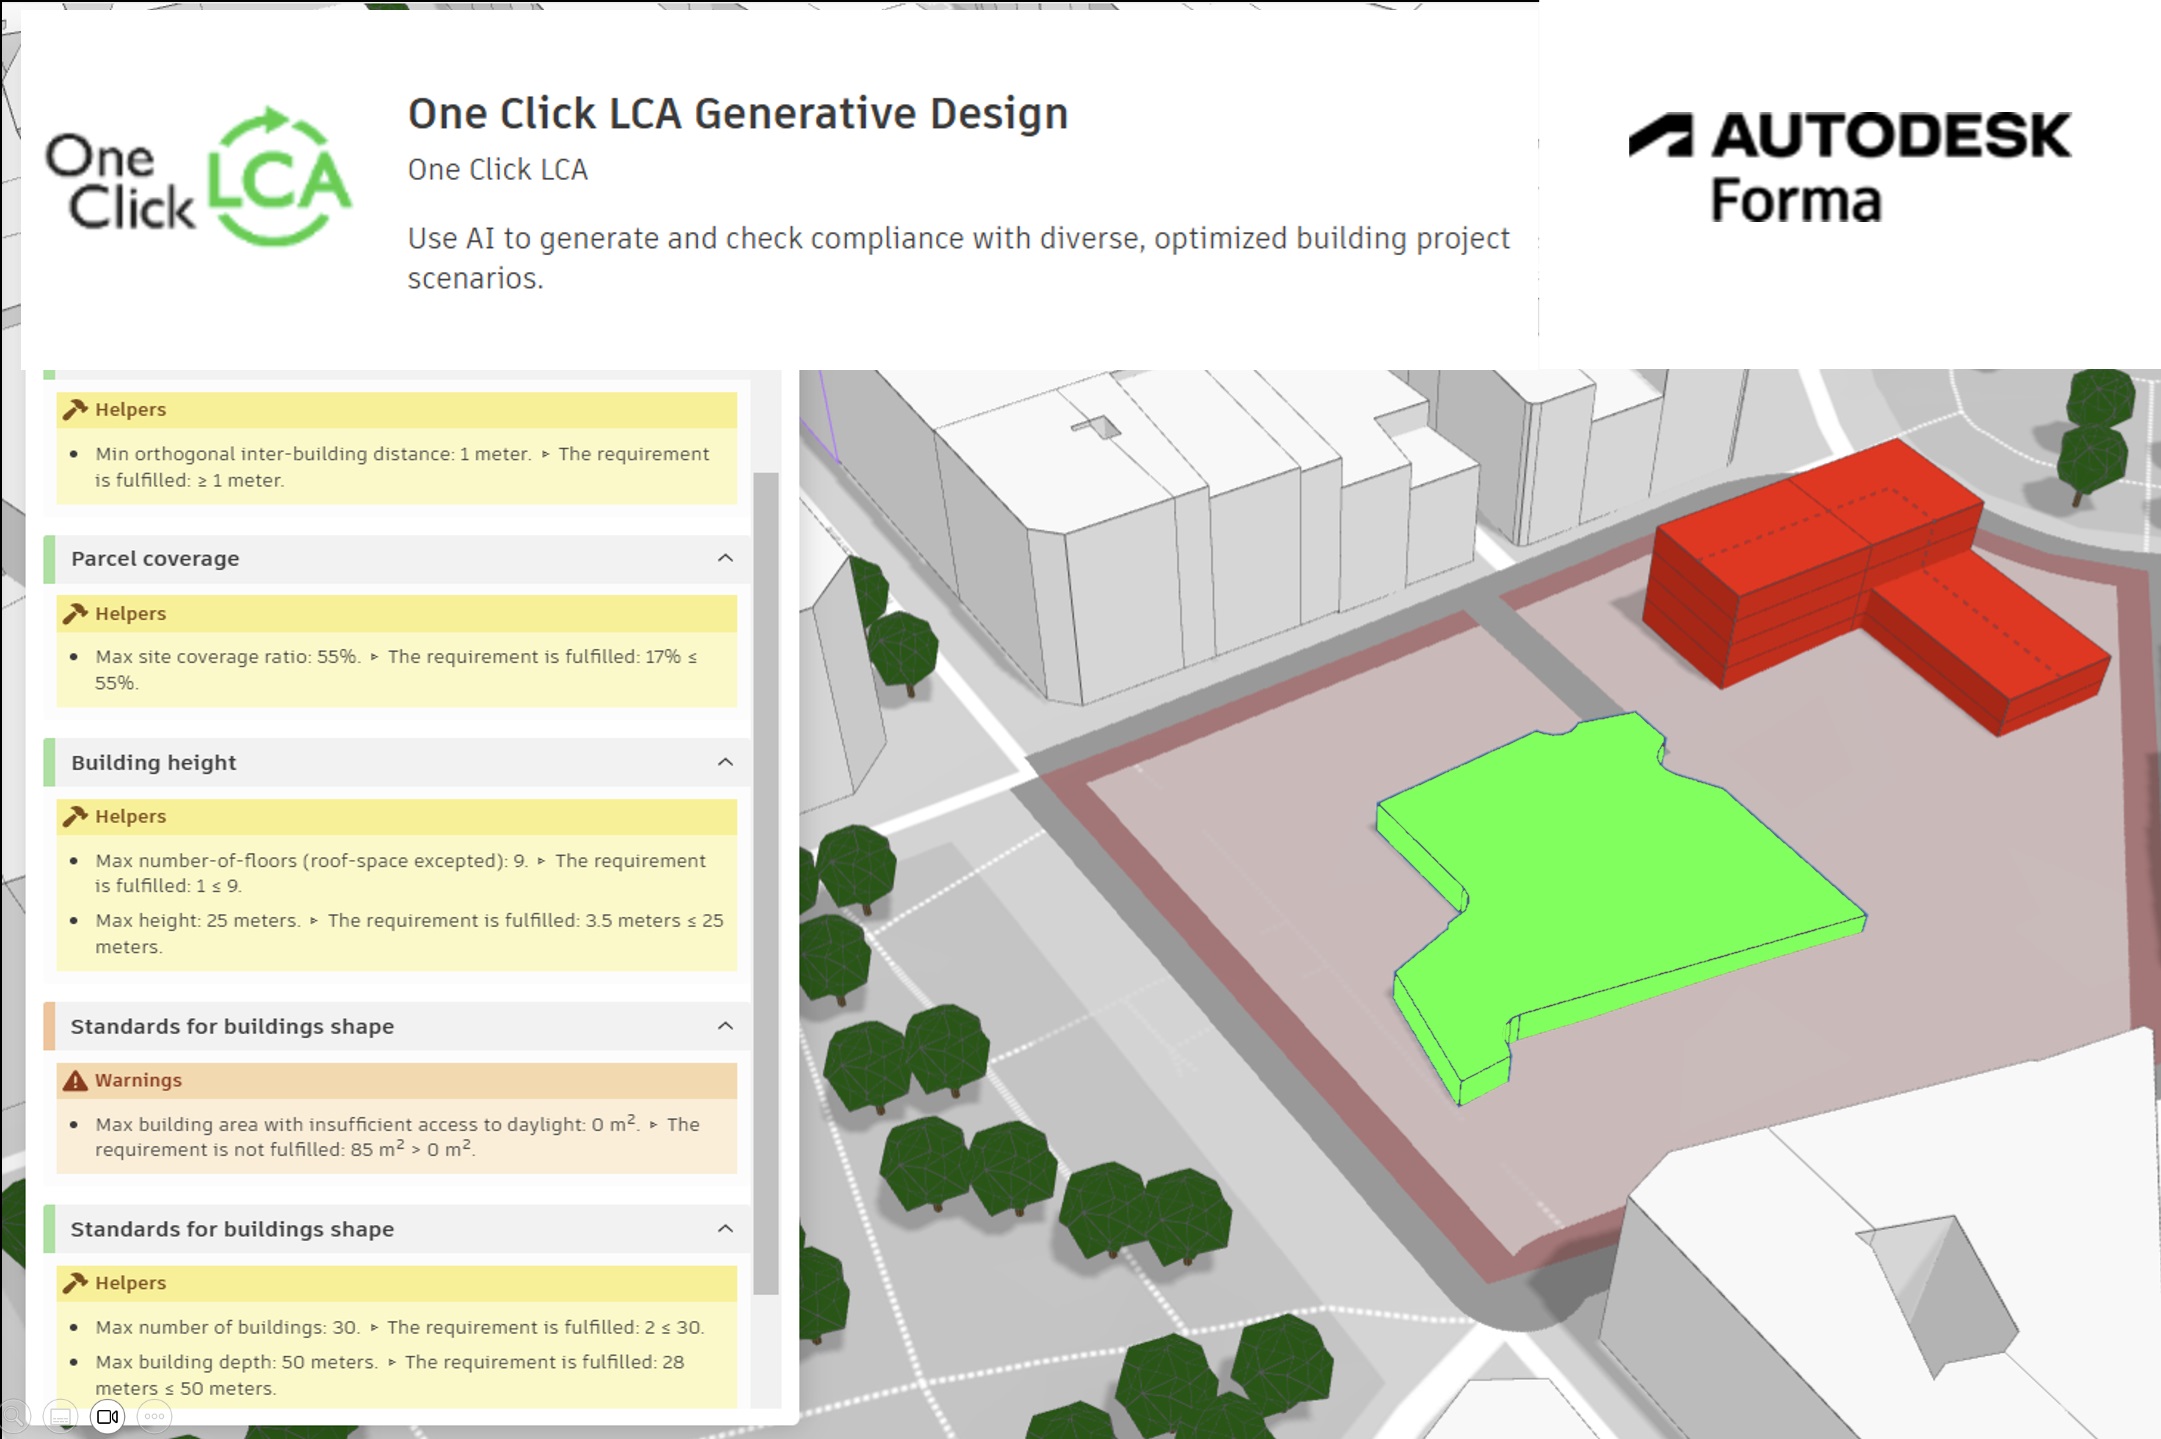Image resolution: width=2161 pixels, height=1439 pixels.
Task: Click the hammer icon in the topmost Helpers box
Action: click(x=74, y=409)
